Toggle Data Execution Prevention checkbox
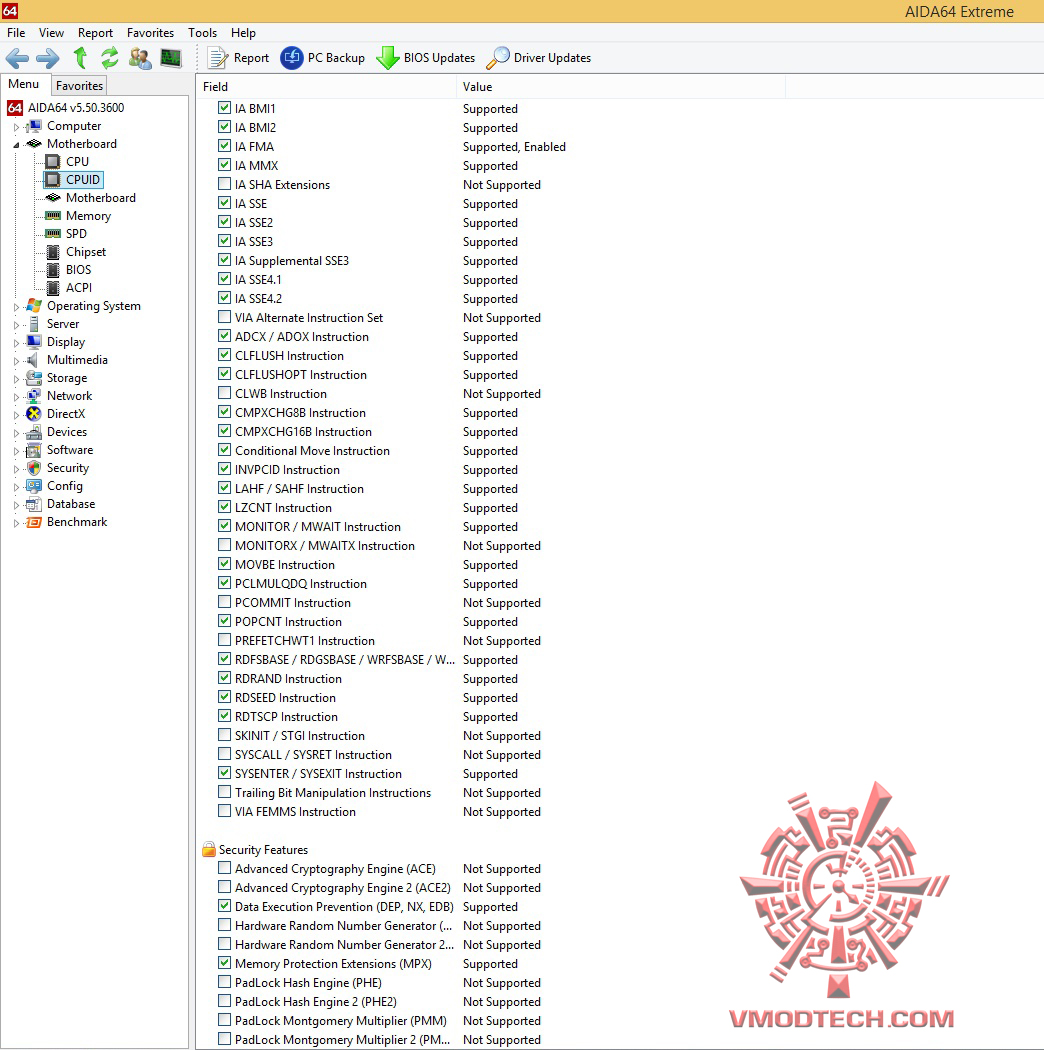Screen dimensions: 1044x1050 (x=224, y=905)
